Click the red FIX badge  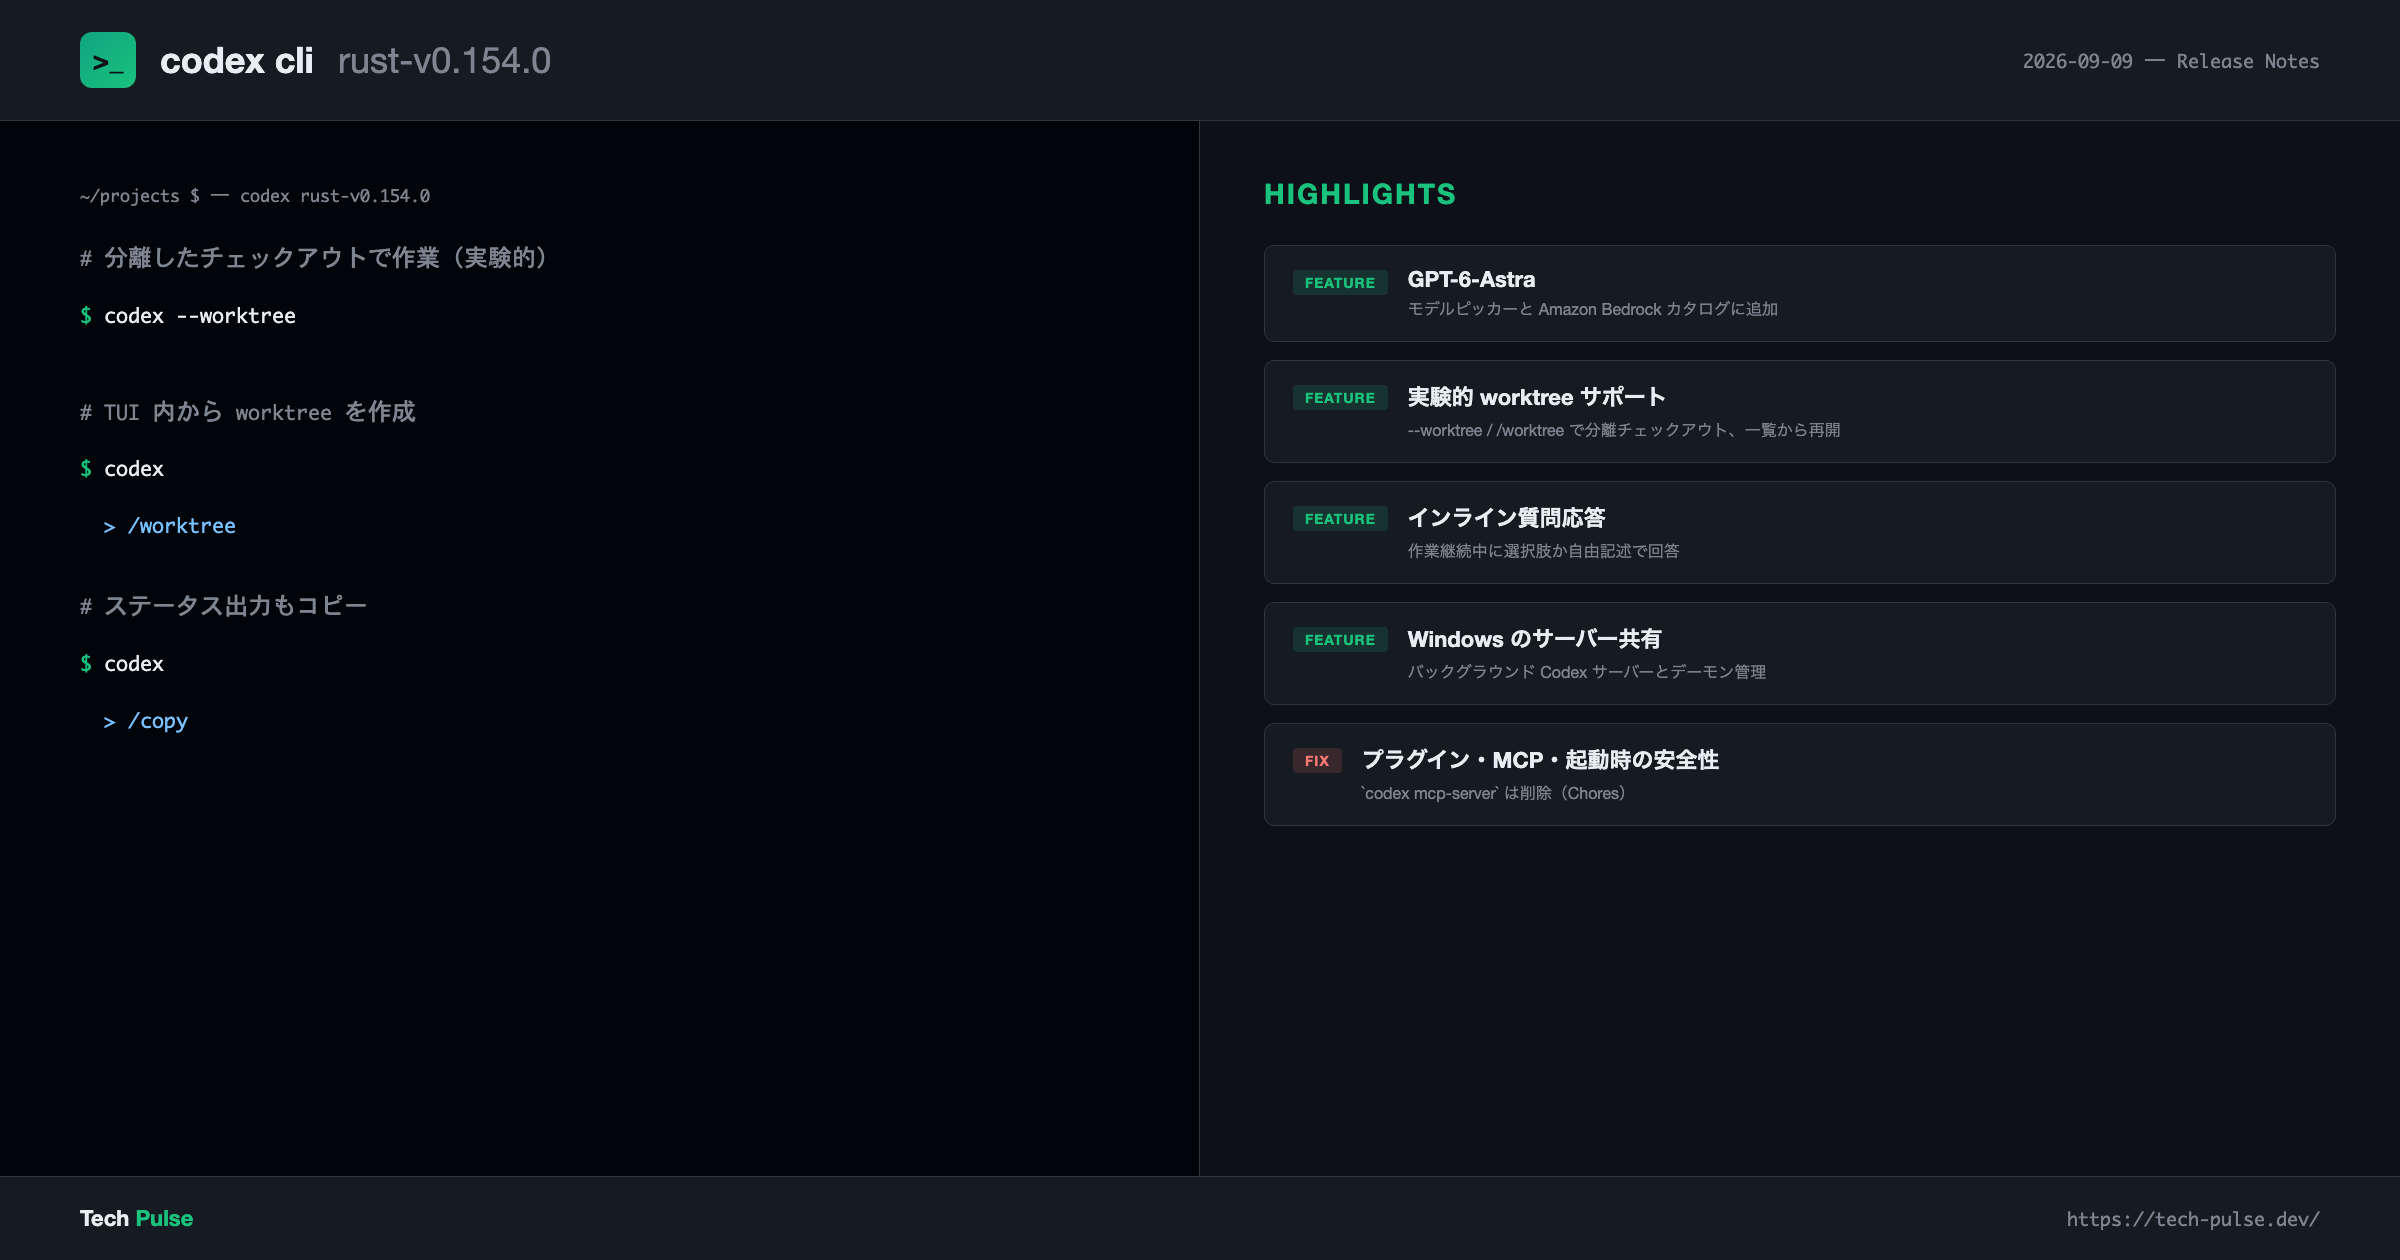point(1317,761)
